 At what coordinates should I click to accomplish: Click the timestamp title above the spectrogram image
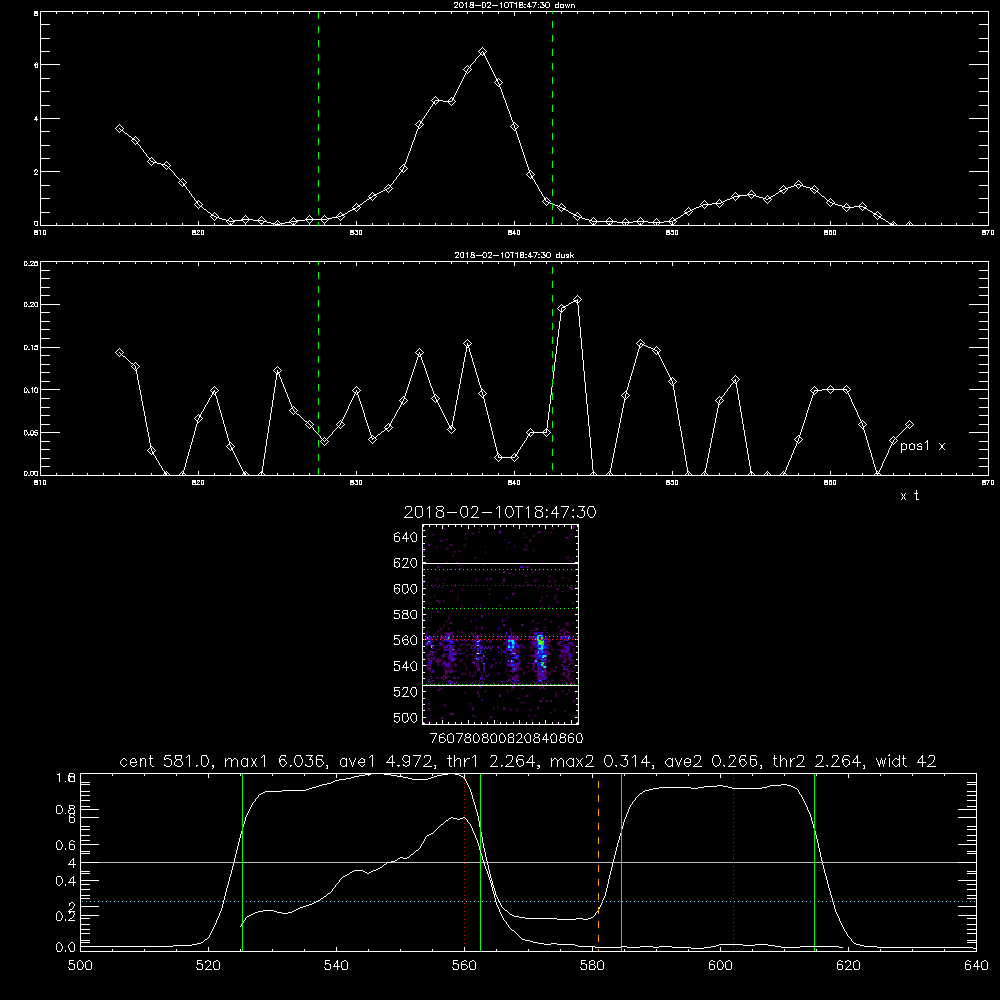500,512
